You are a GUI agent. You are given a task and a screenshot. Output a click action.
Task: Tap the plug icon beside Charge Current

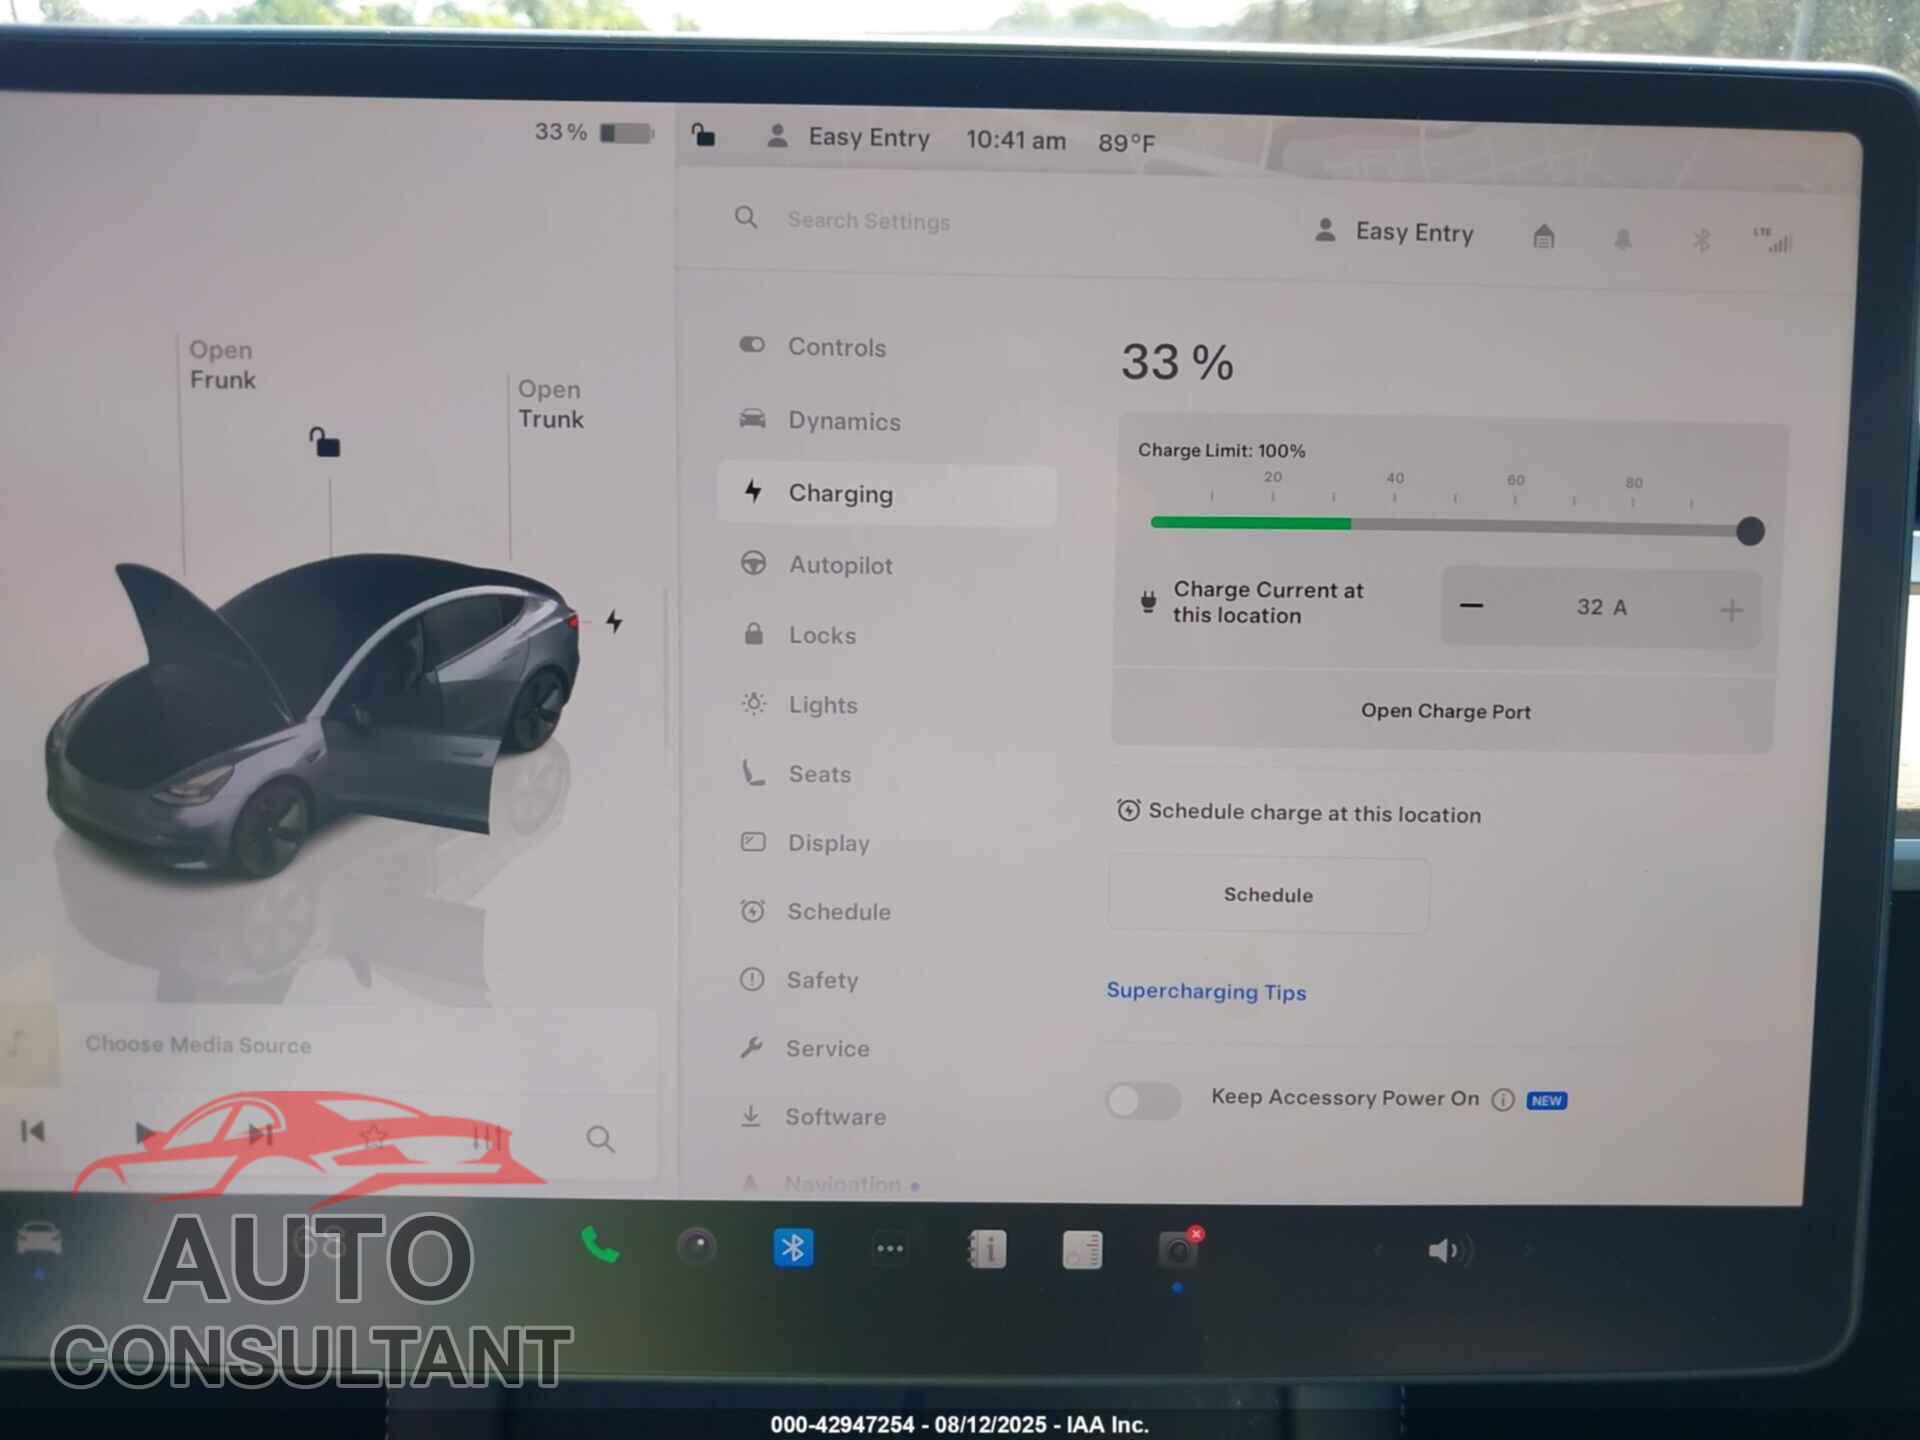click(x=1148, y=601)
